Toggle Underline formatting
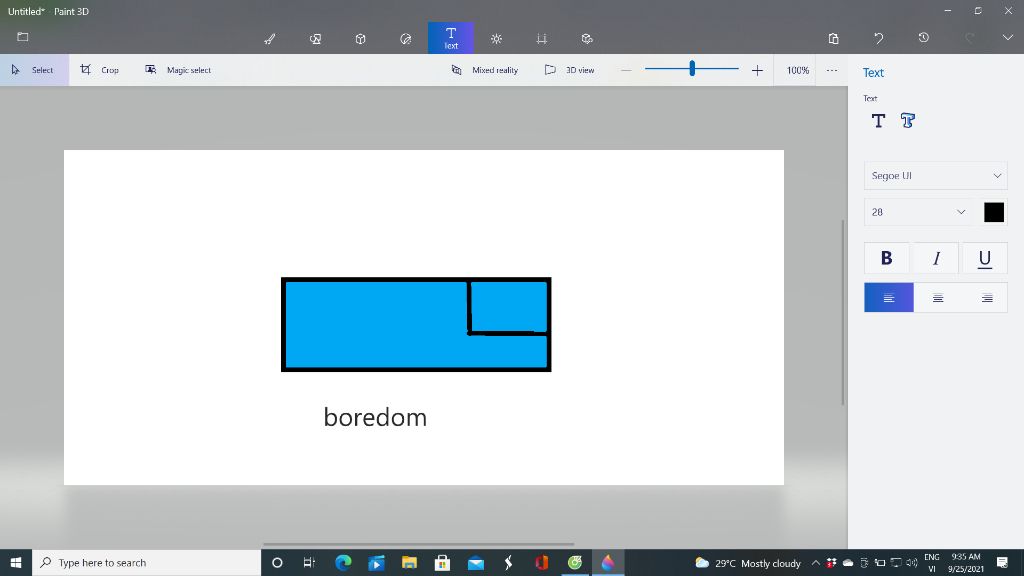The image size is (1024, 576). click(985, 258)
